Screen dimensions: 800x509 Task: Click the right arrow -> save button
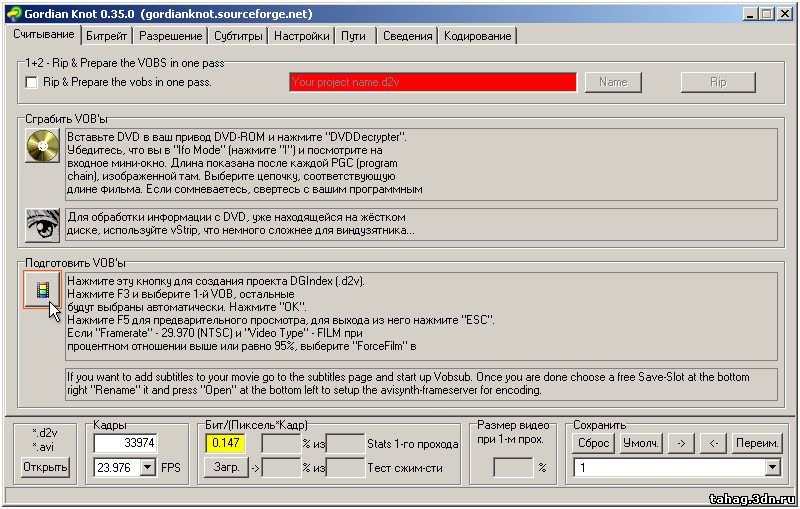tap(681, 443)
